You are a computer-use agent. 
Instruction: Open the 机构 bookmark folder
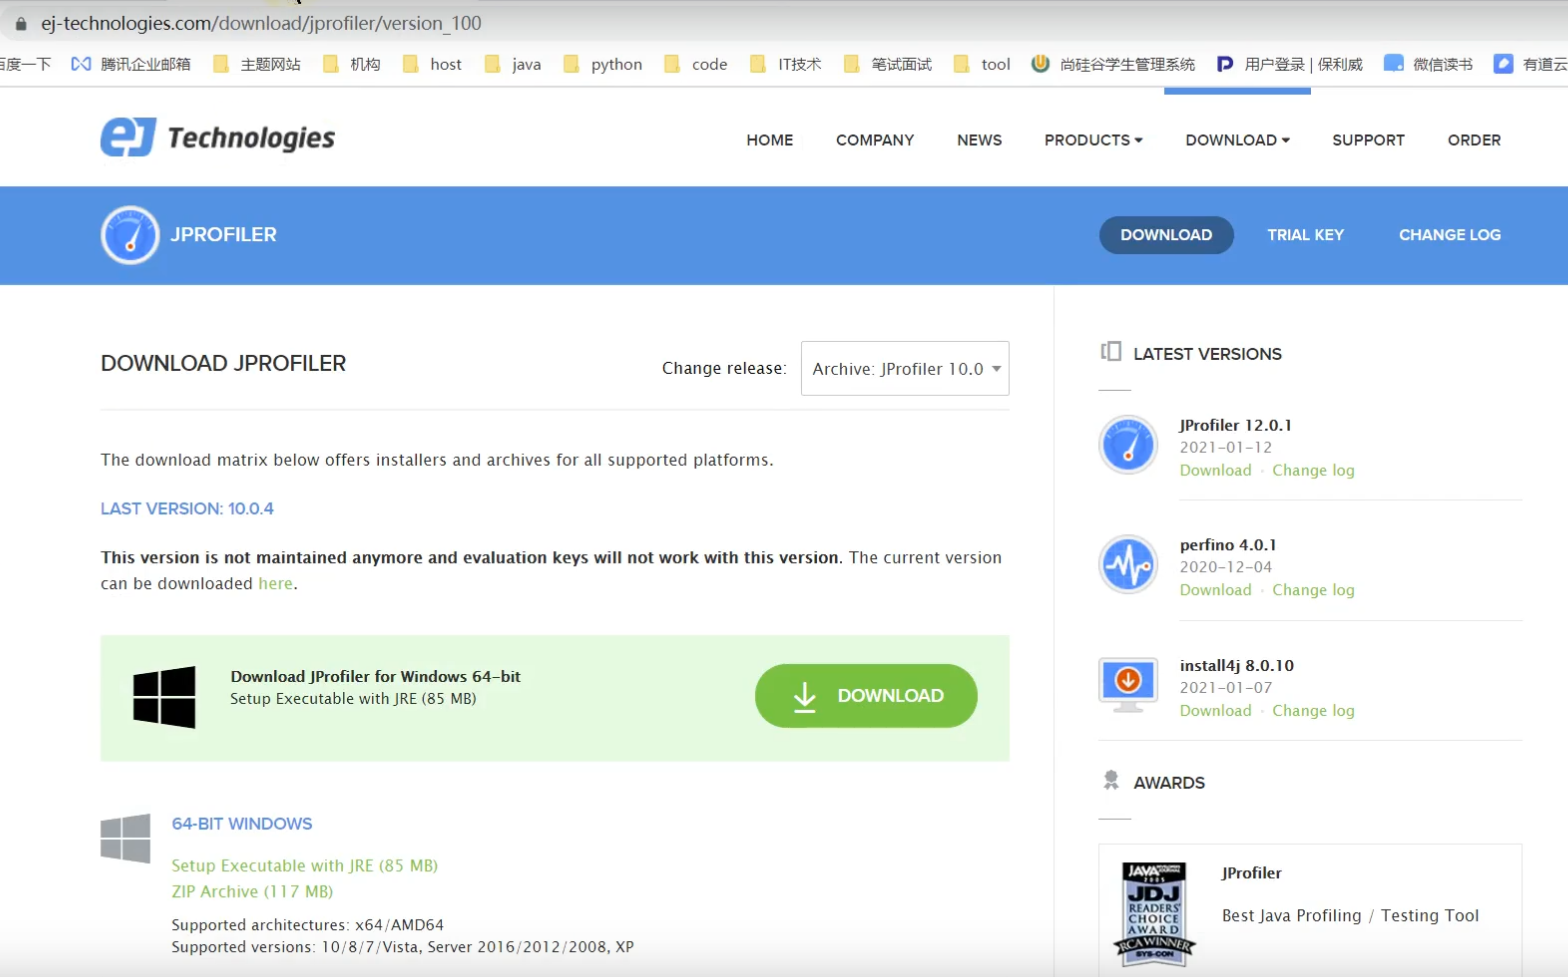(x=352, y=64)
